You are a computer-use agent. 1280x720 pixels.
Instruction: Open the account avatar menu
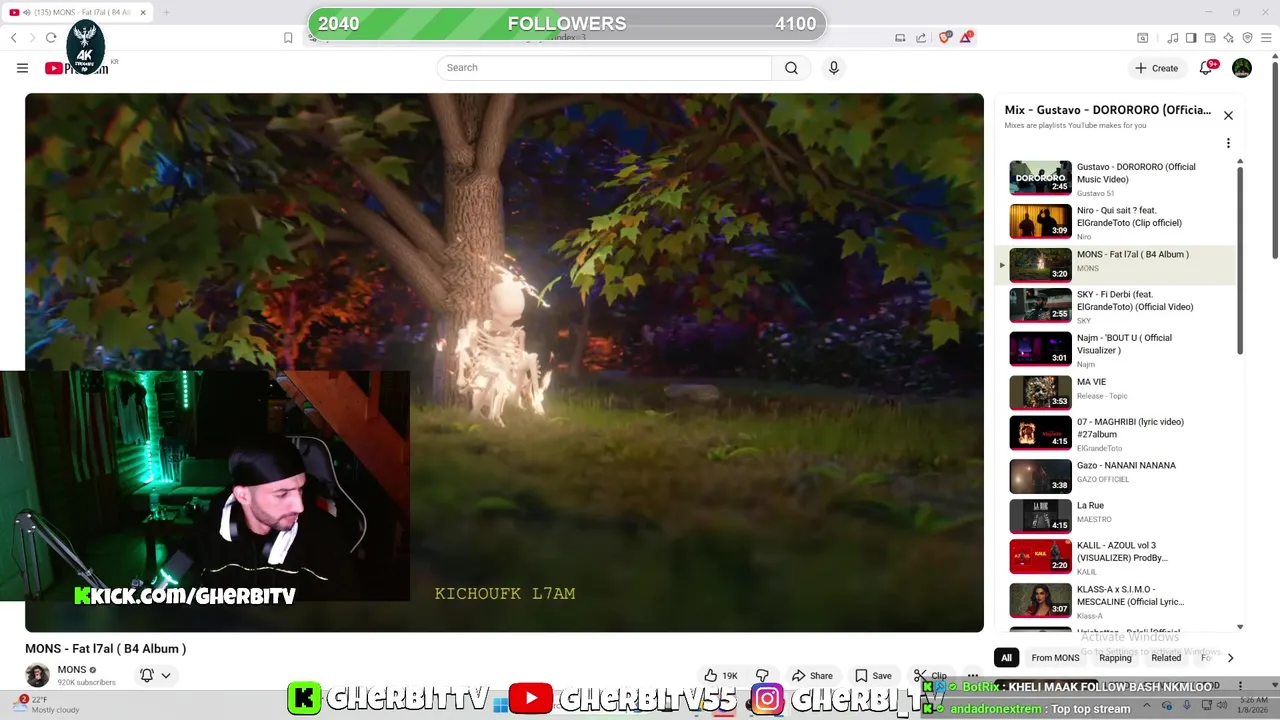[x=1242, y=68]
